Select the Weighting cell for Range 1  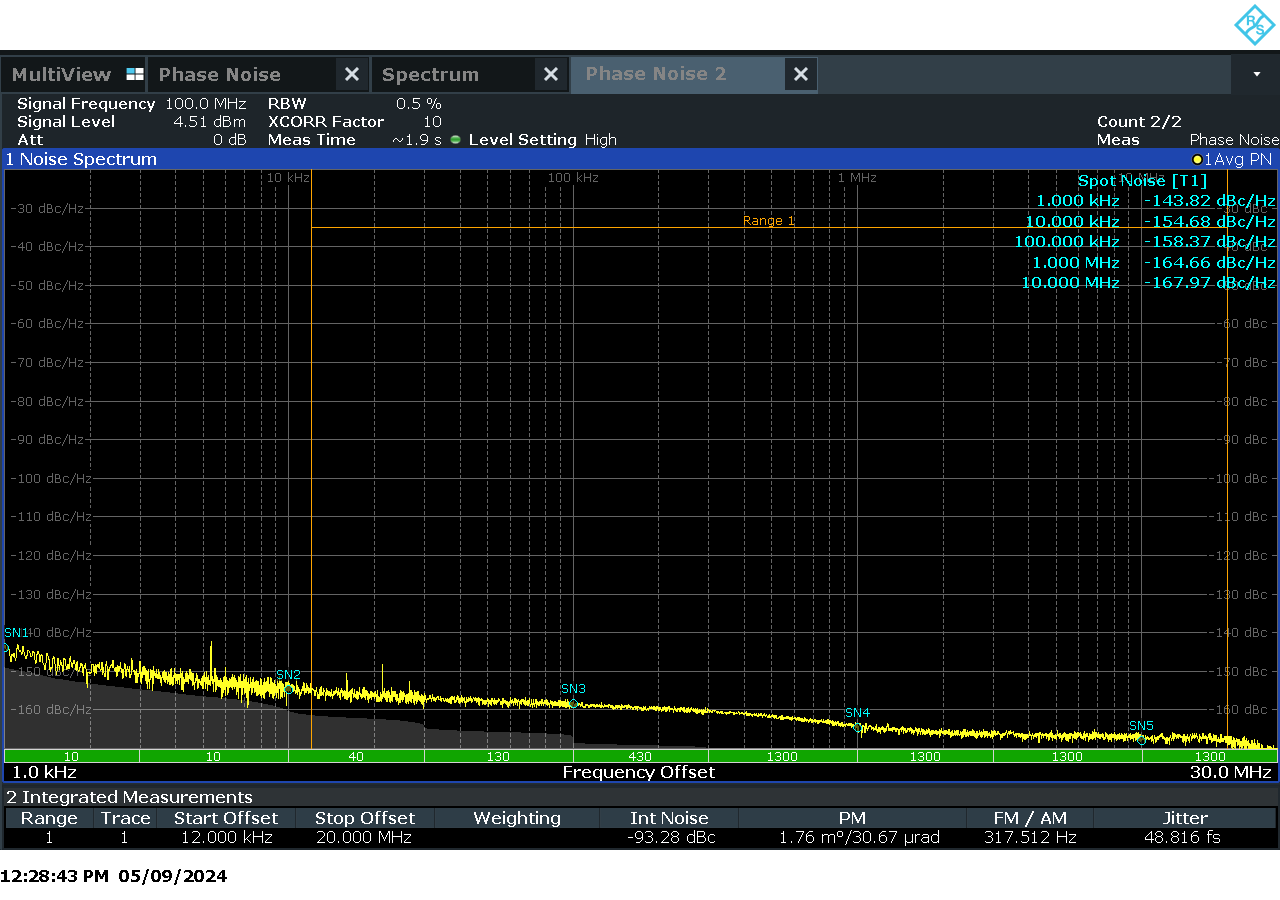pos(516,837)
